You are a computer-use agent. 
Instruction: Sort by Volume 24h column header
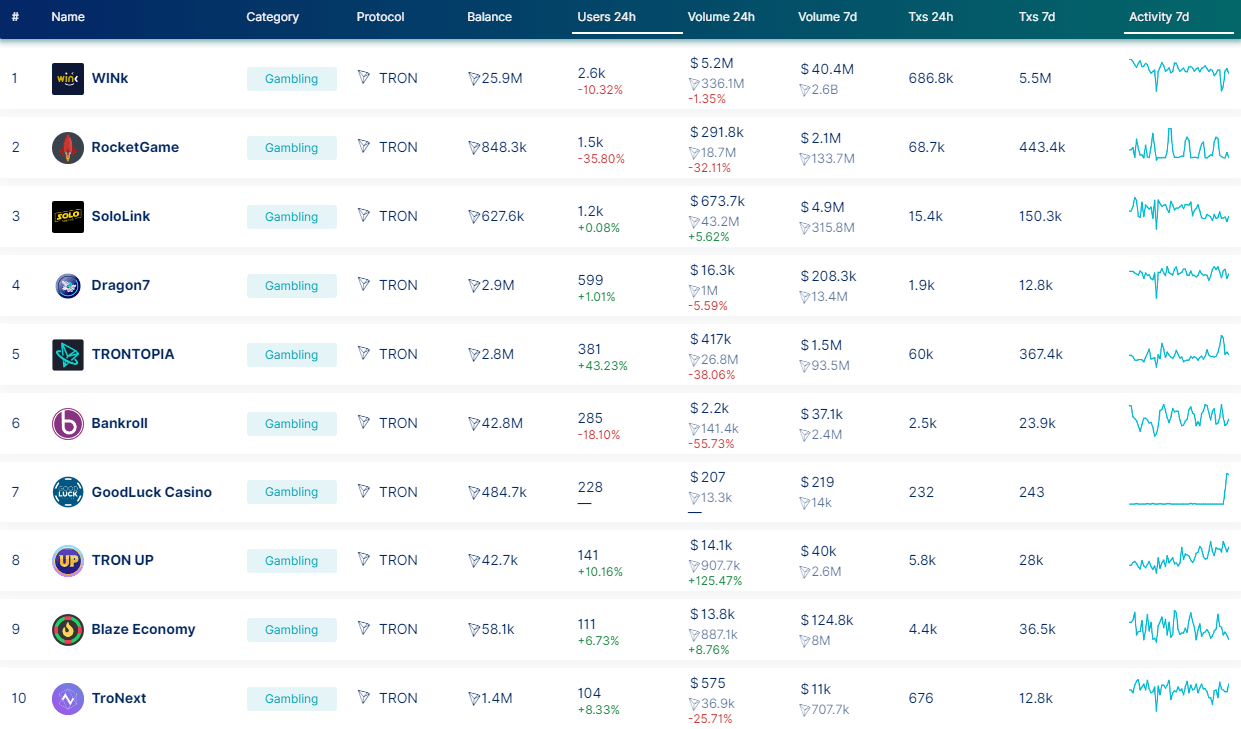(x=720, y=17)
